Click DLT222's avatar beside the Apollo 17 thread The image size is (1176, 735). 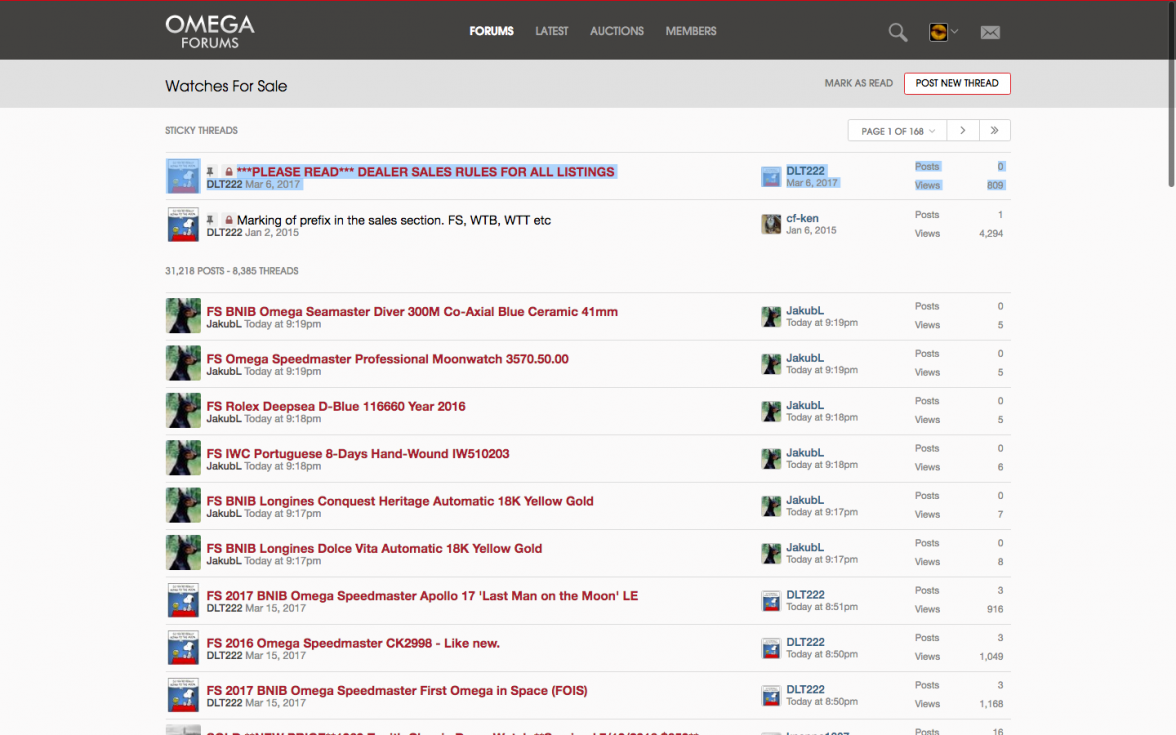pyautogui.click(x=771, y=600)
